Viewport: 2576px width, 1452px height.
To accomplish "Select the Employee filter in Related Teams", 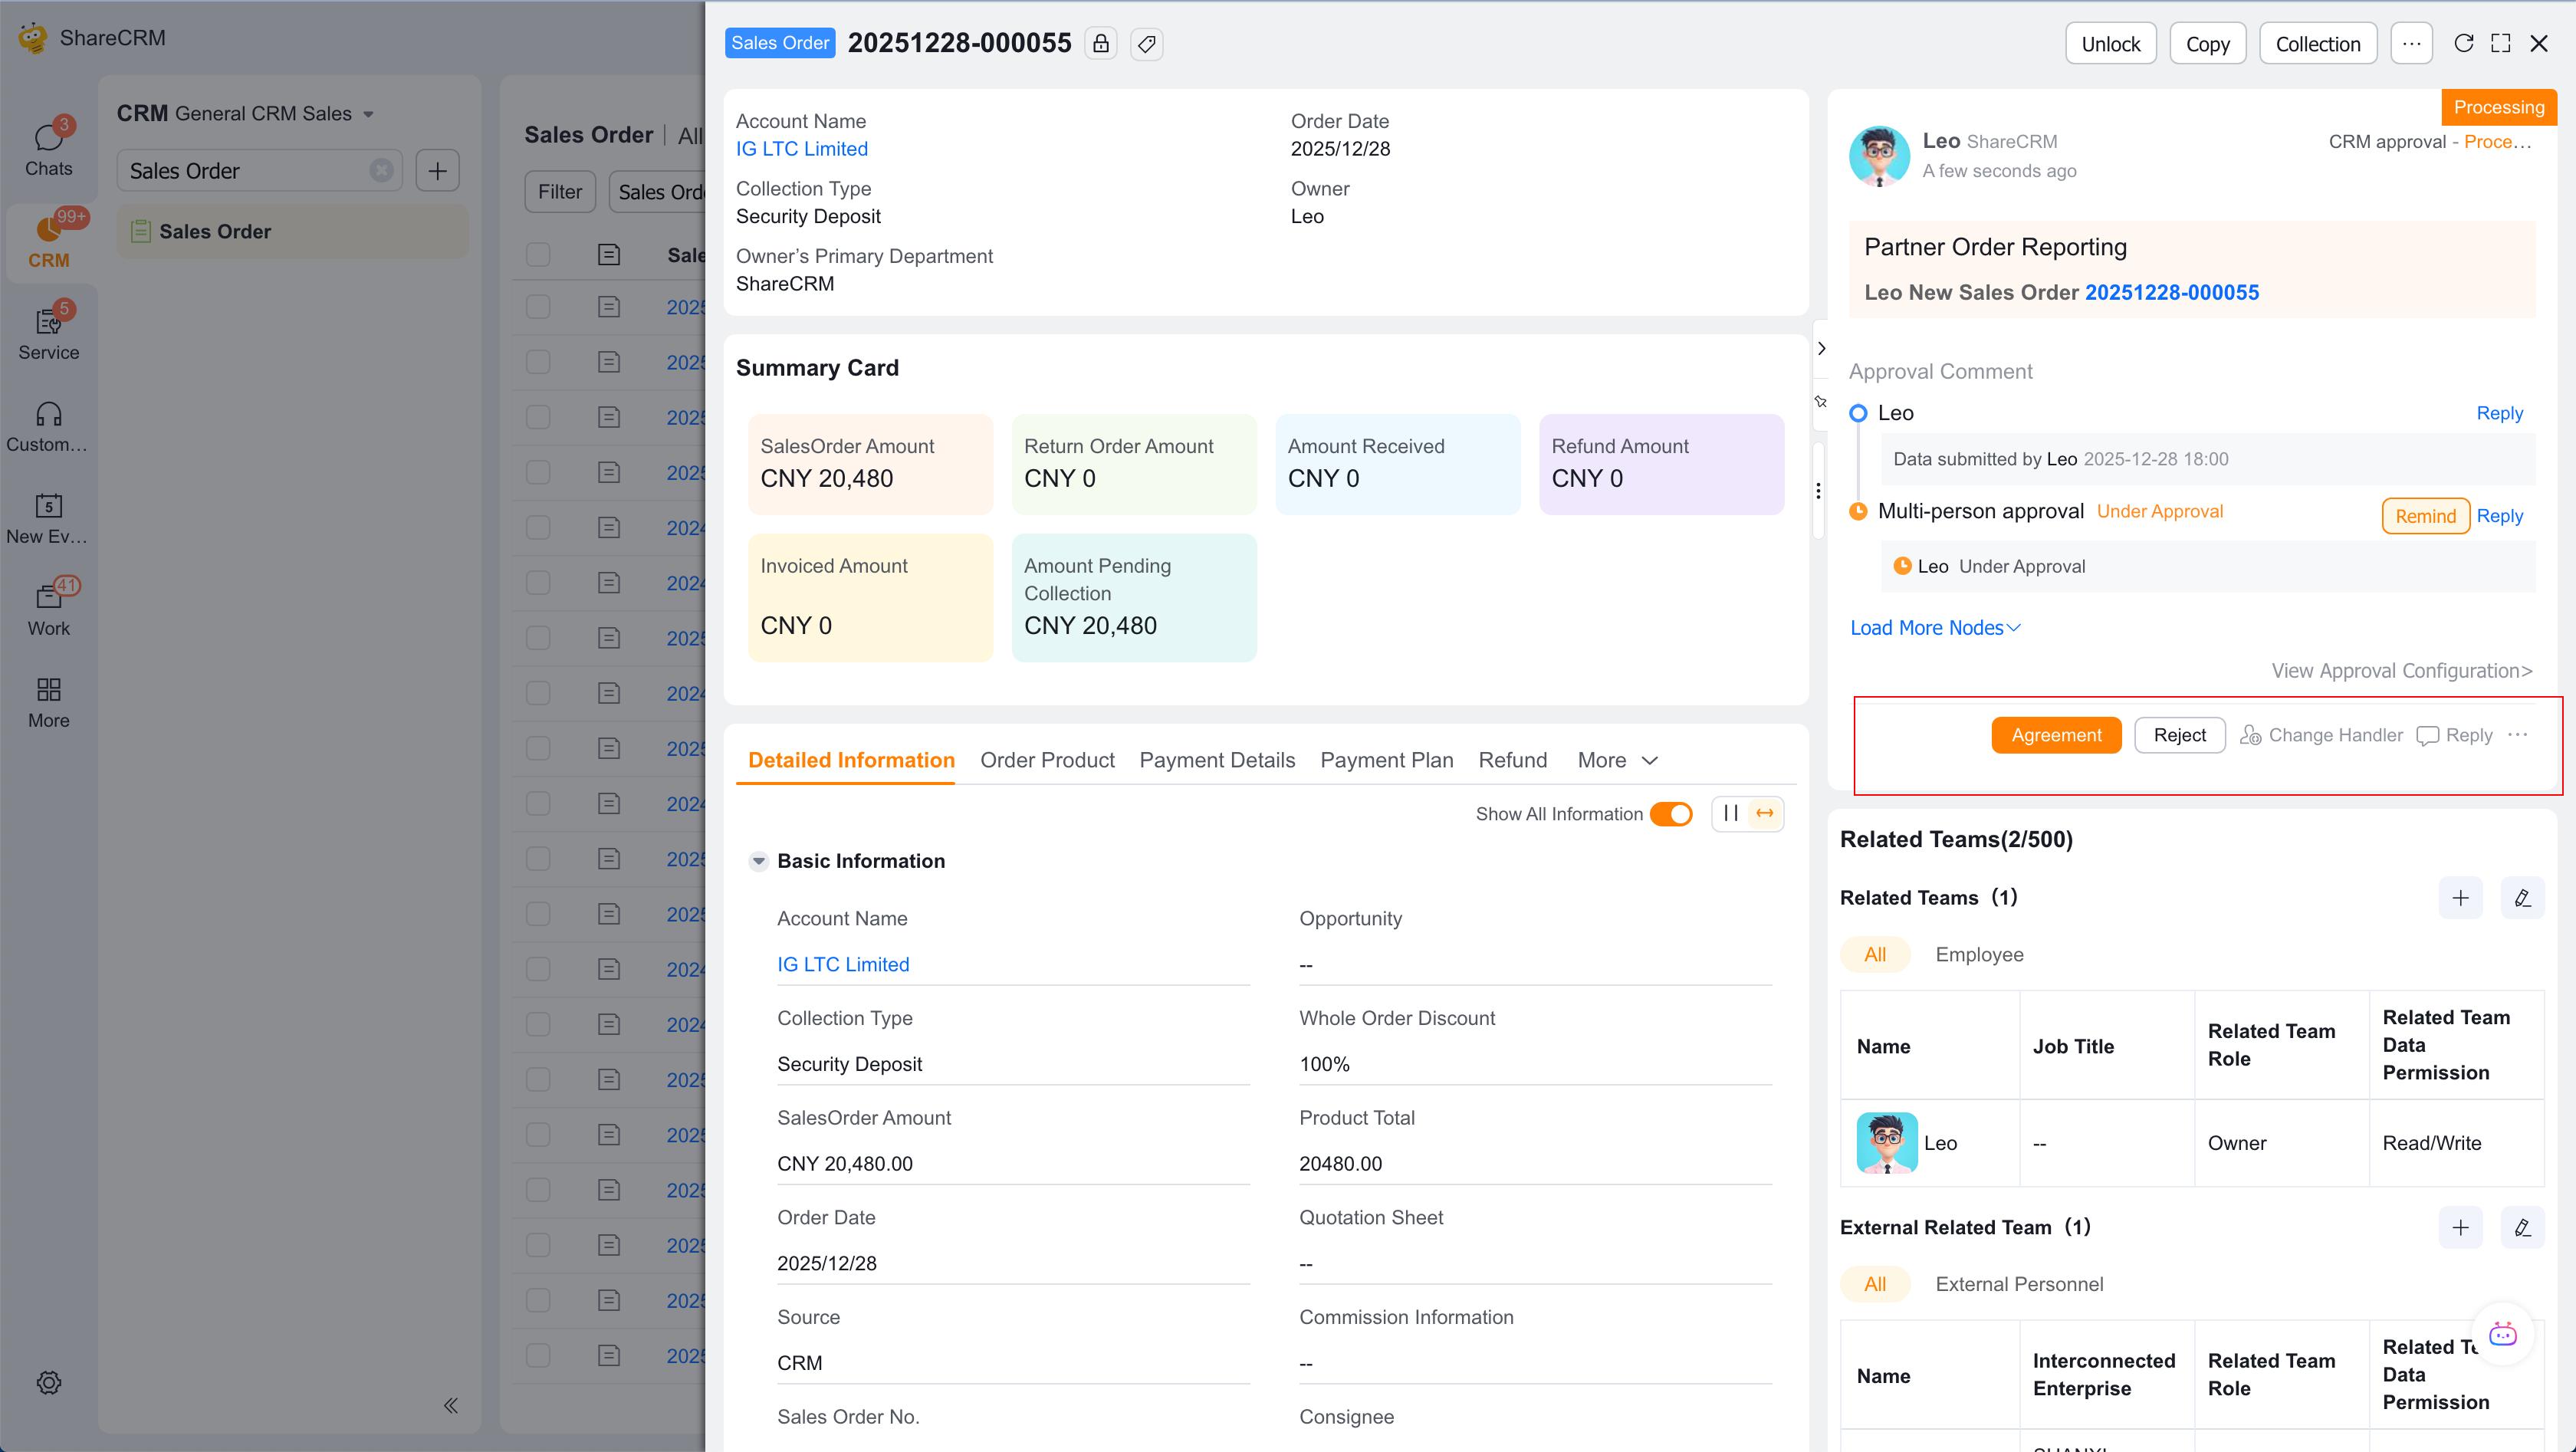I will click(x=1979, y=955).
